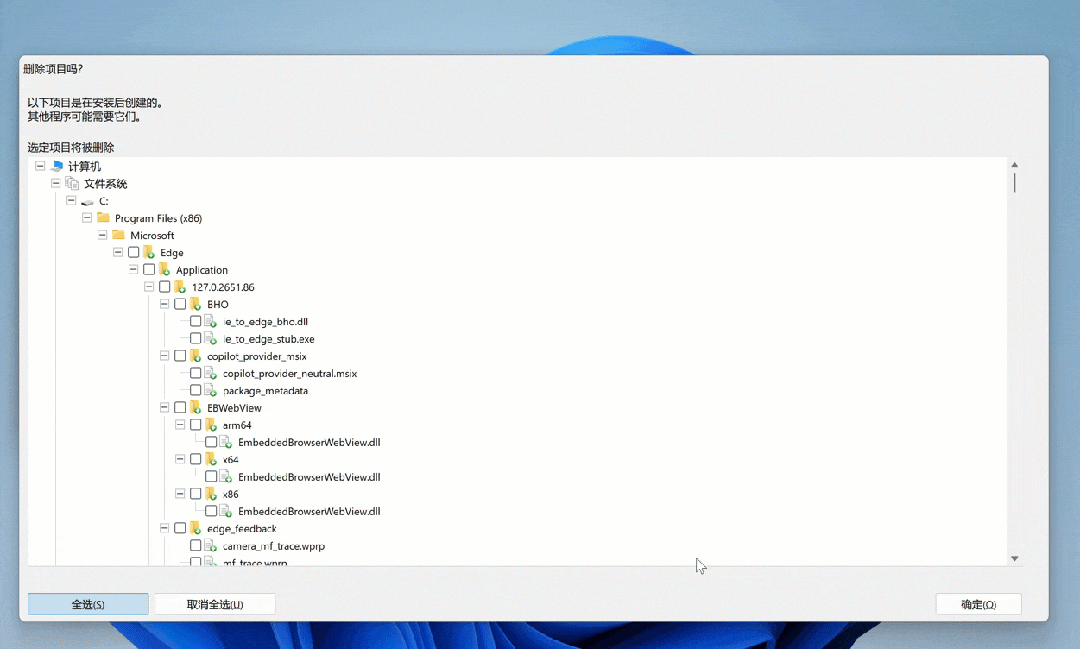Enable the camera_mf_trace.wprp checkbox

coord(195,546)
